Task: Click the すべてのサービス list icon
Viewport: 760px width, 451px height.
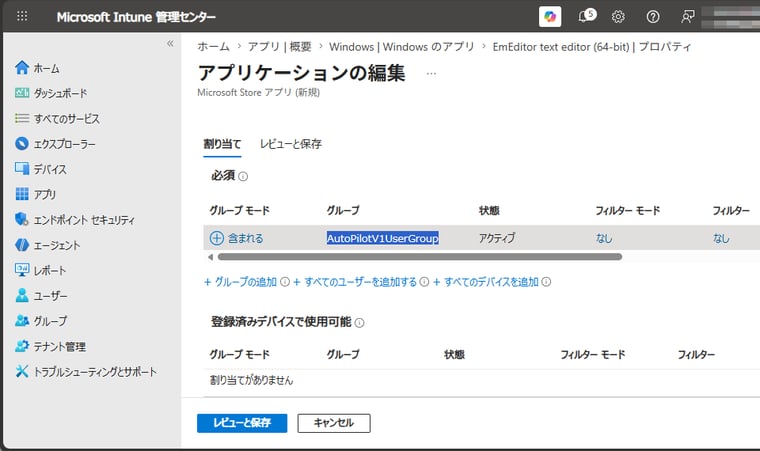Action: [22, 118]
